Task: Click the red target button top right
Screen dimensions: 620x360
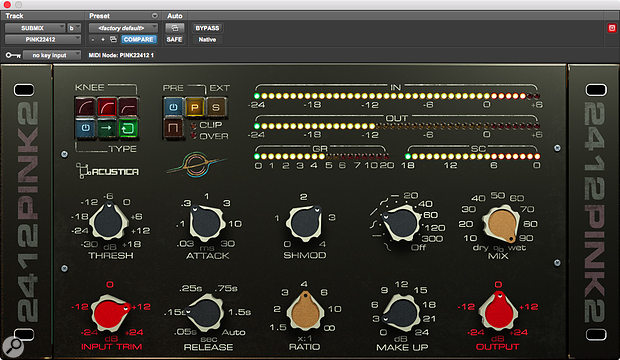Action: tap(612, 28)
